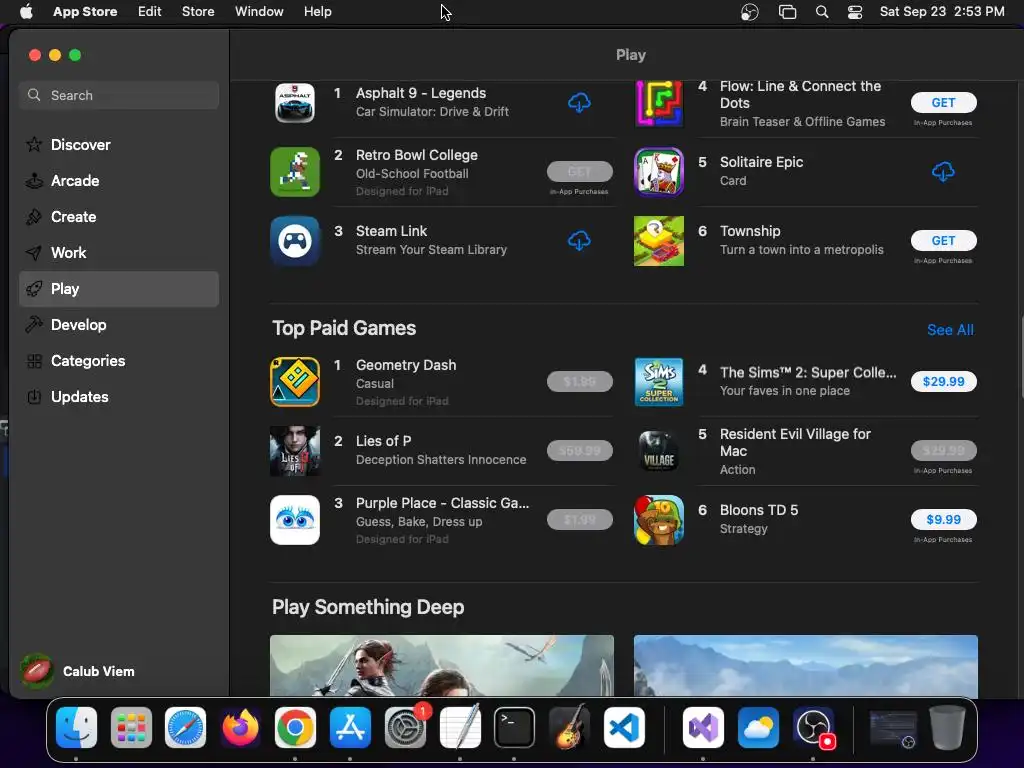
Task: Open the Solitaire Epic app icon
Action: point(659,172)
